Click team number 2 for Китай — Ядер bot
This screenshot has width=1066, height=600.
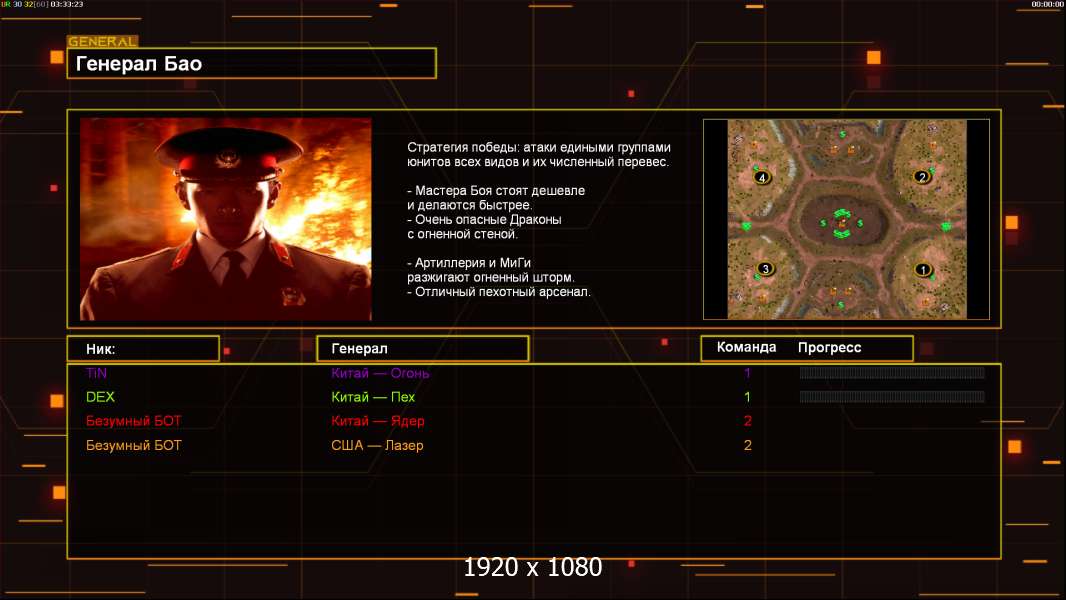pyautogui.click(x=747, y=421)
